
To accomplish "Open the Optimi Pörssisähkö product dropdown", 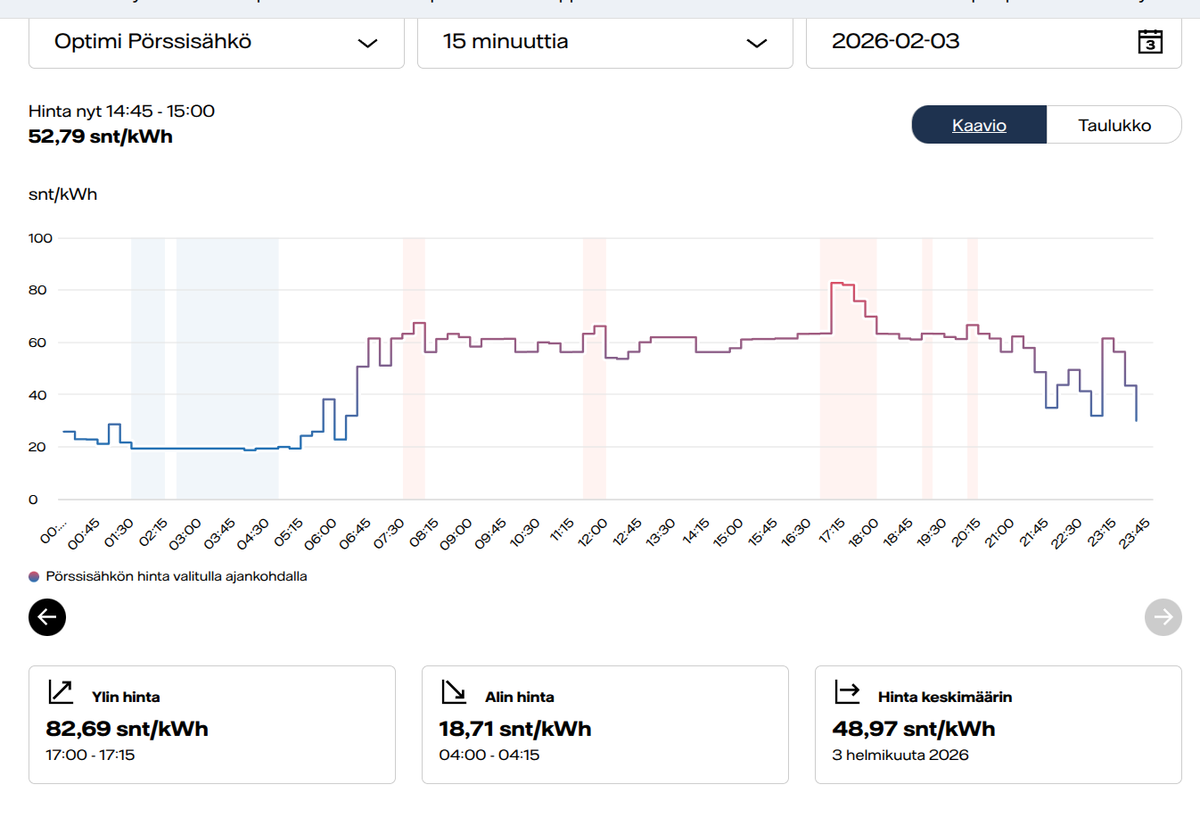I will 216,42.
